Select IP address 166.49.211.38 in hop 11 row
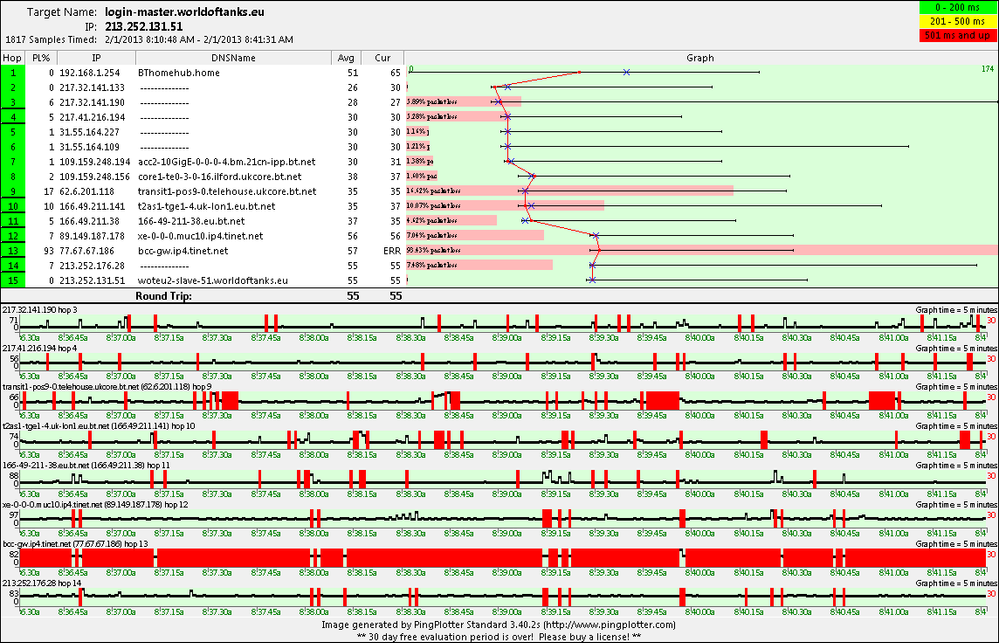This screenshot has height=643, width=999. [89, 221]
